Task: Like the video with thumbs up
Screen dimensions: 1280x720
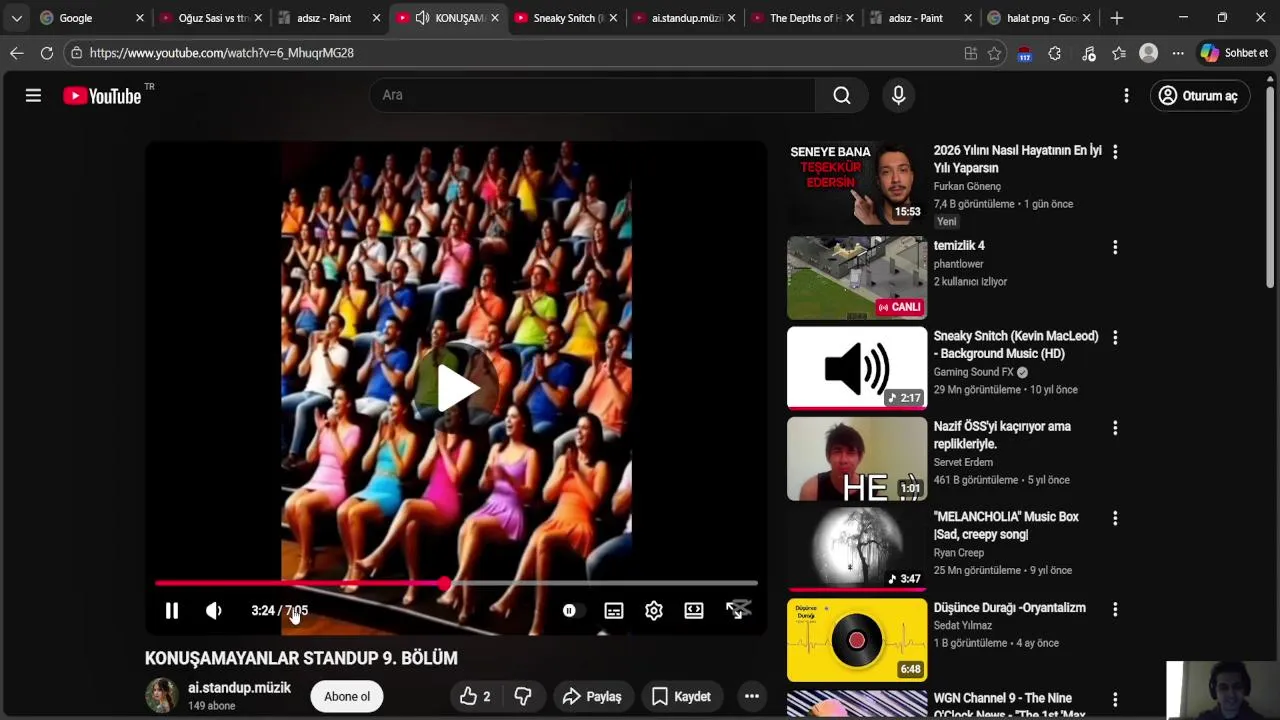Action: (x=476, y=696)
